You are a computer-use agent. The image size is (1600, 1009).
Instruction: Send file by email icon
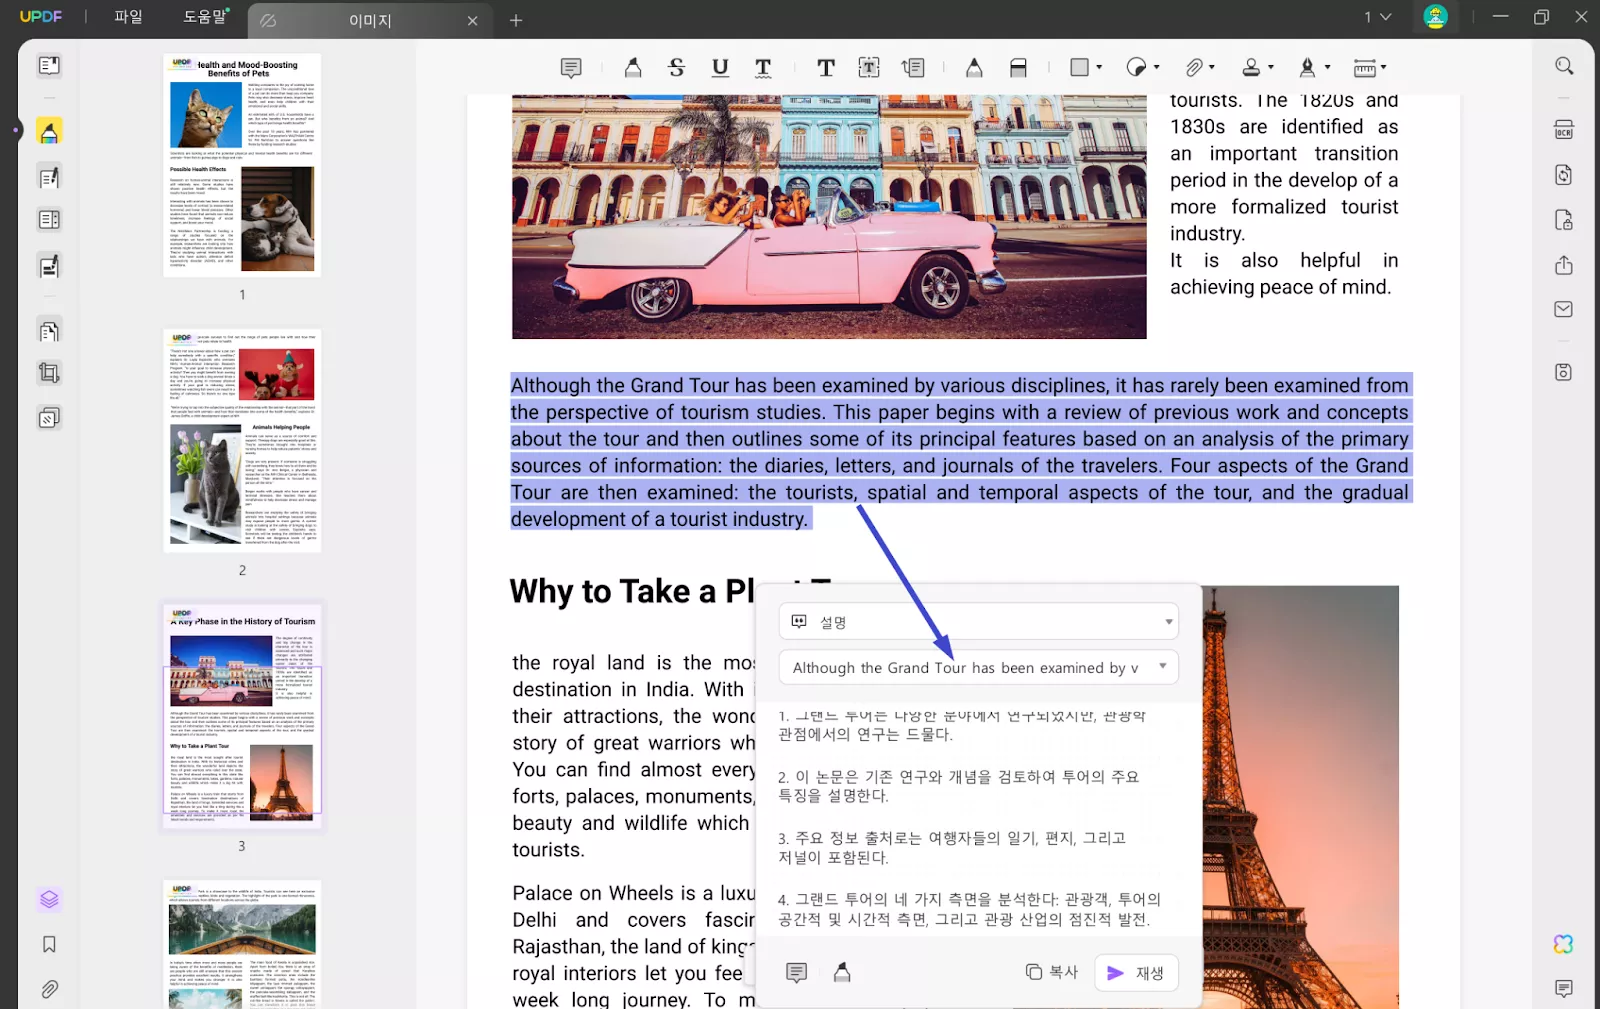1564,309
